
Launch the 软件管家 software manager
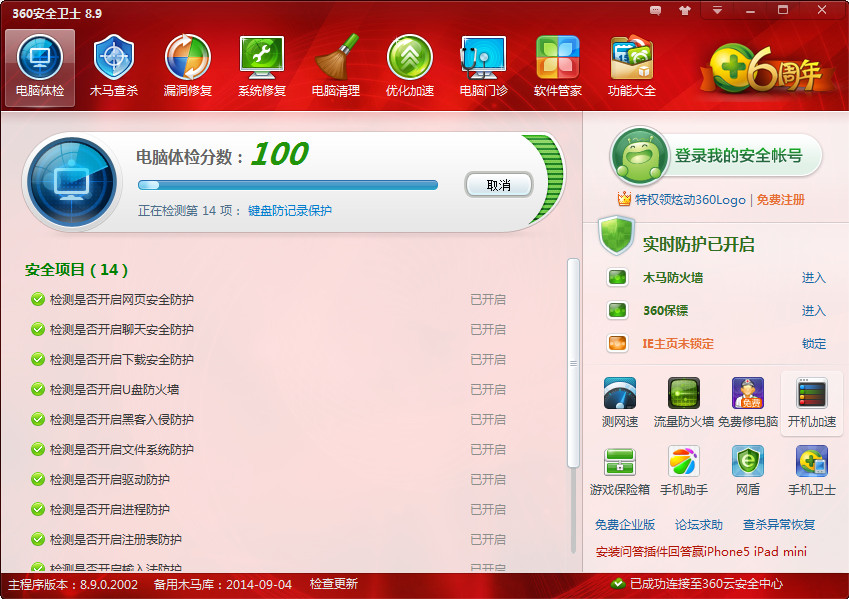[558, 66]
